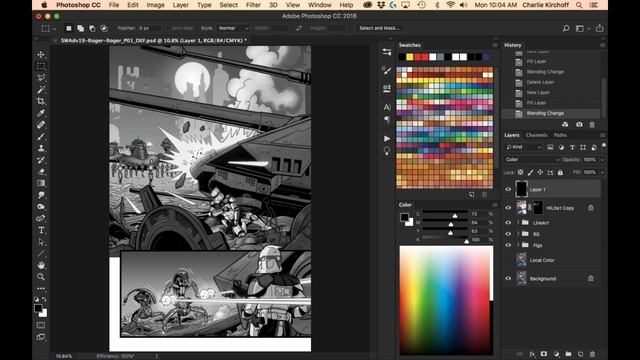Select the Local Color layer
640x360 pixels.
[x=551, y=260]
